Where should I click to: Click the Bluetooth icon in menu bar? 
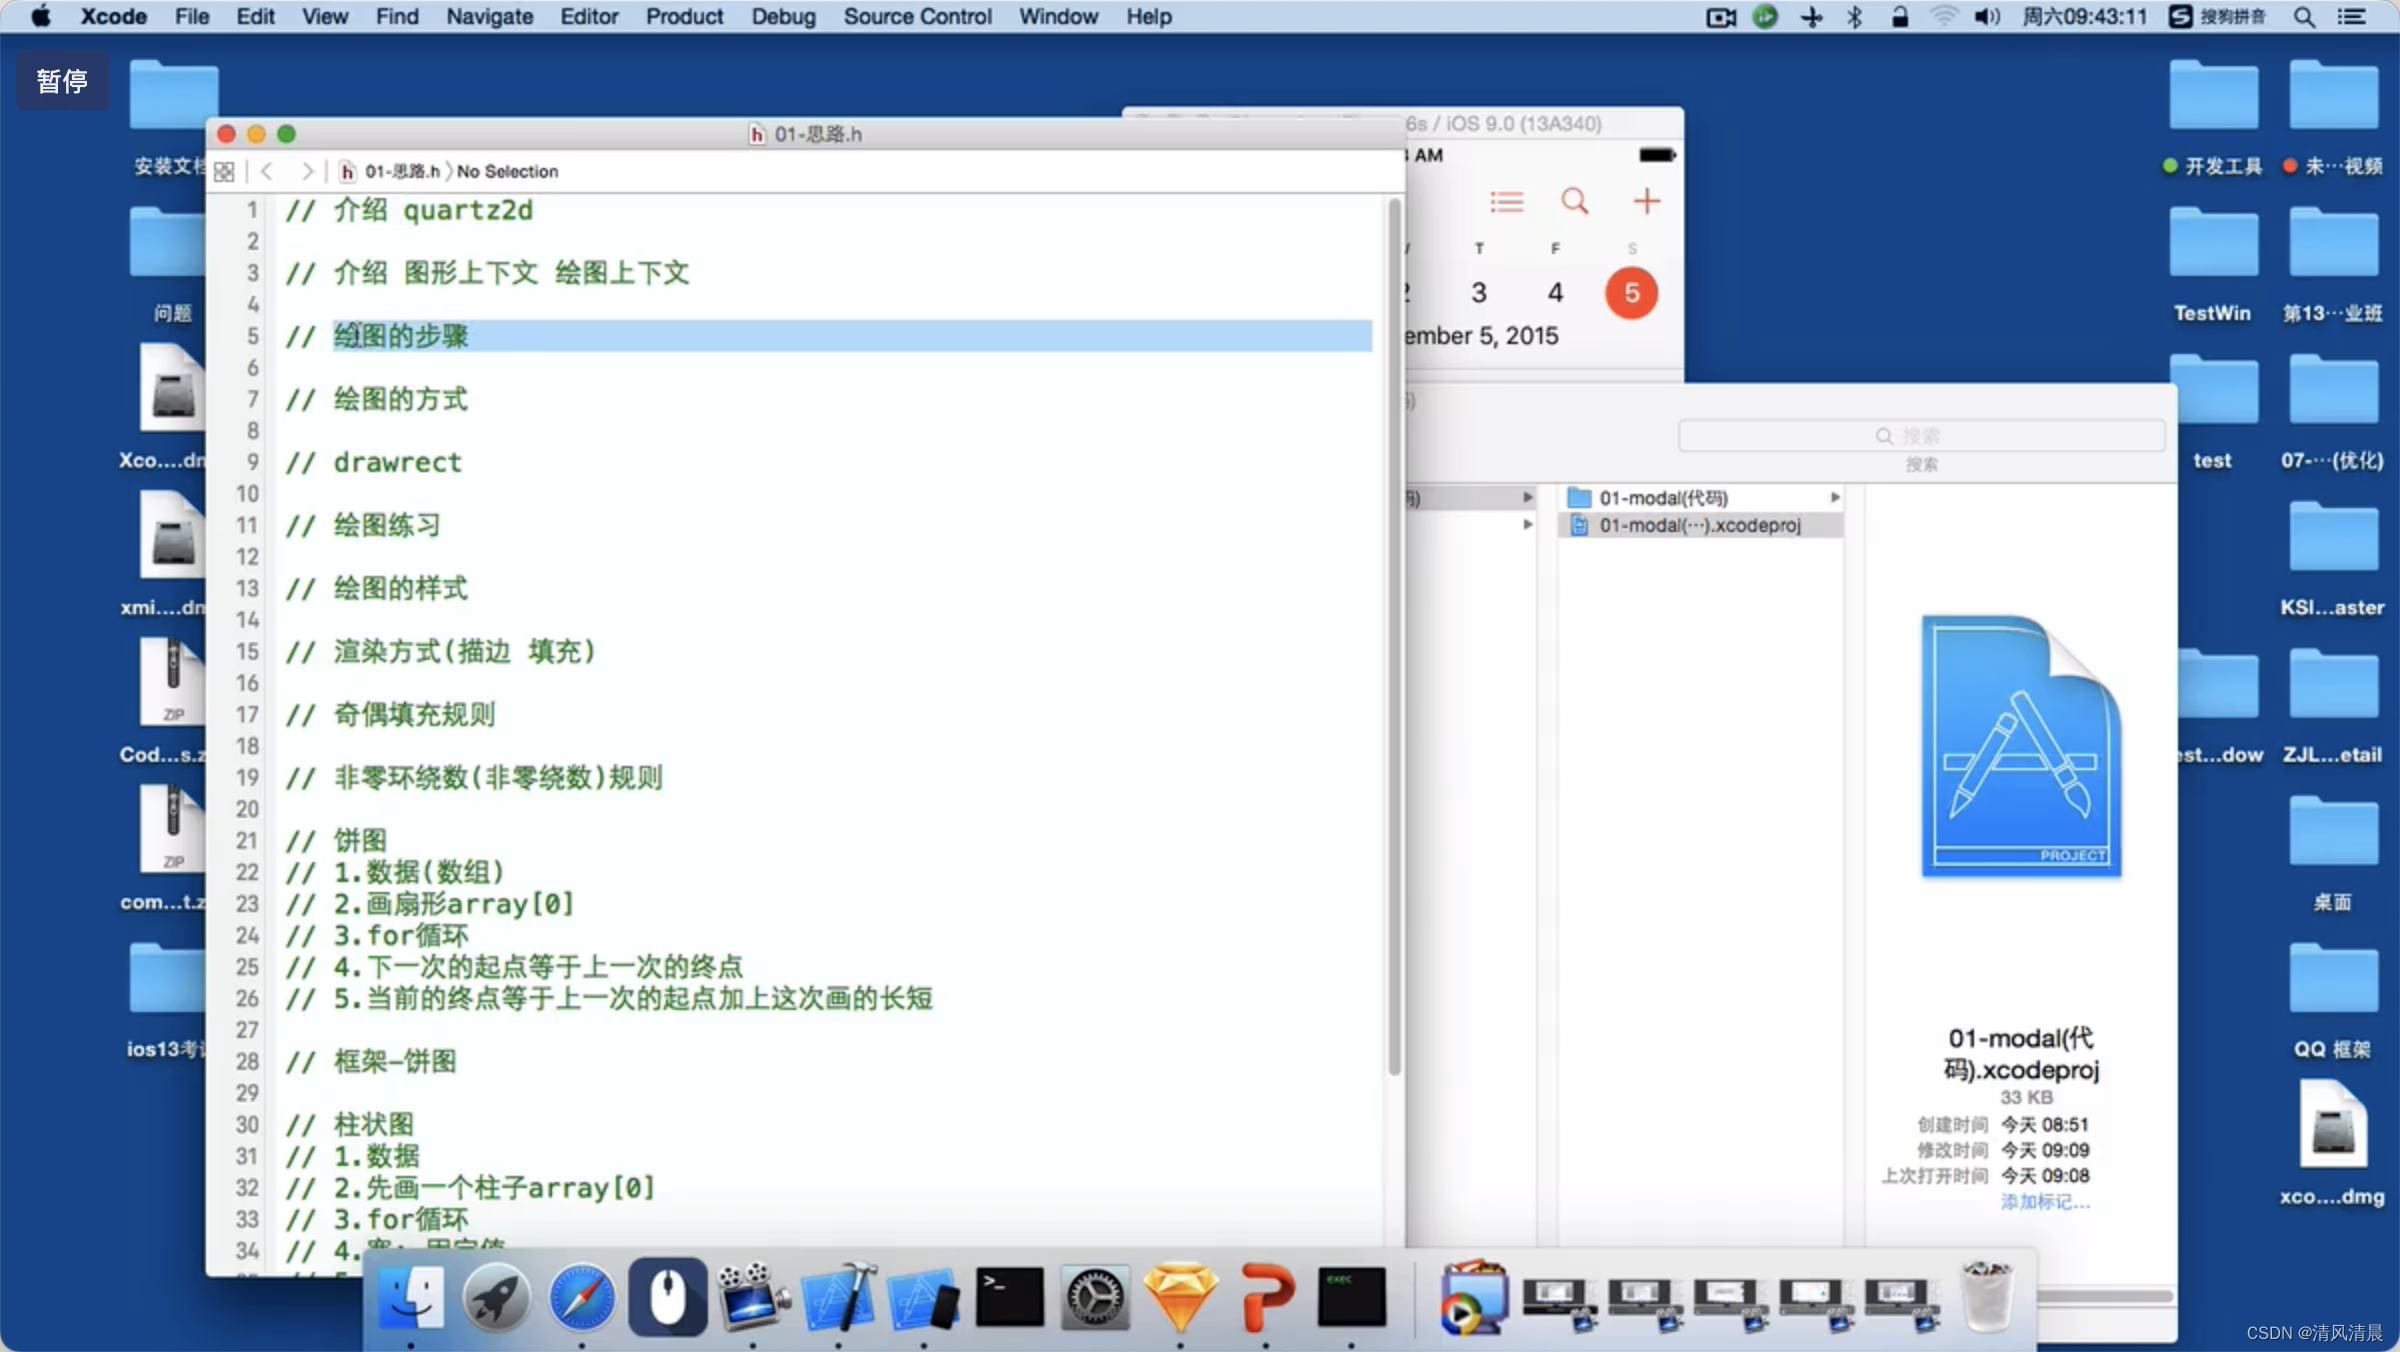1854,17
